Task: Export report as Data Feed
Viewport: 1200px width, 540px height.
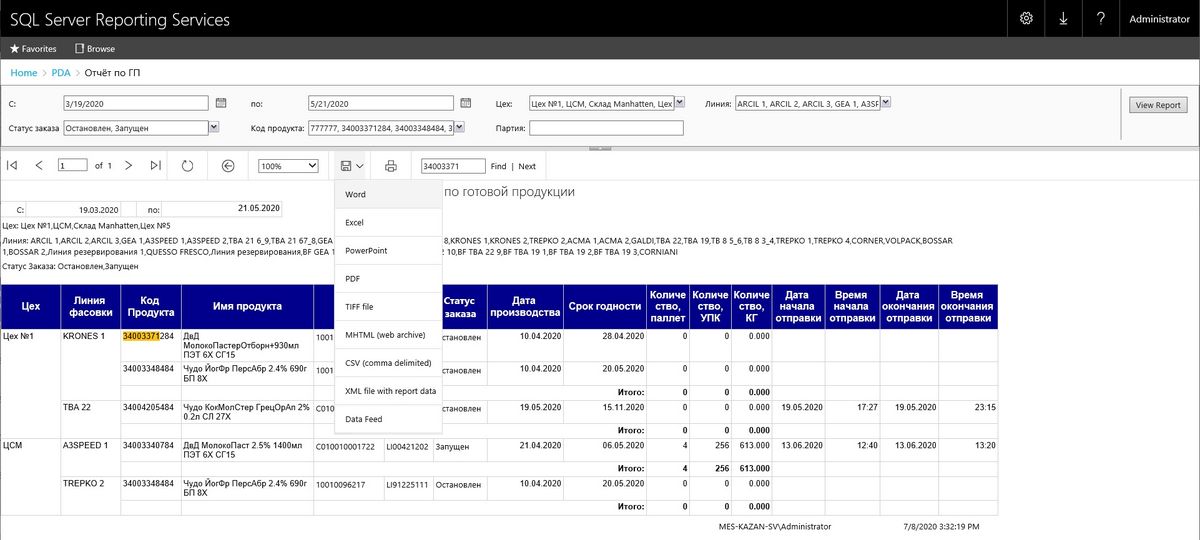Action: pos(388,419)
